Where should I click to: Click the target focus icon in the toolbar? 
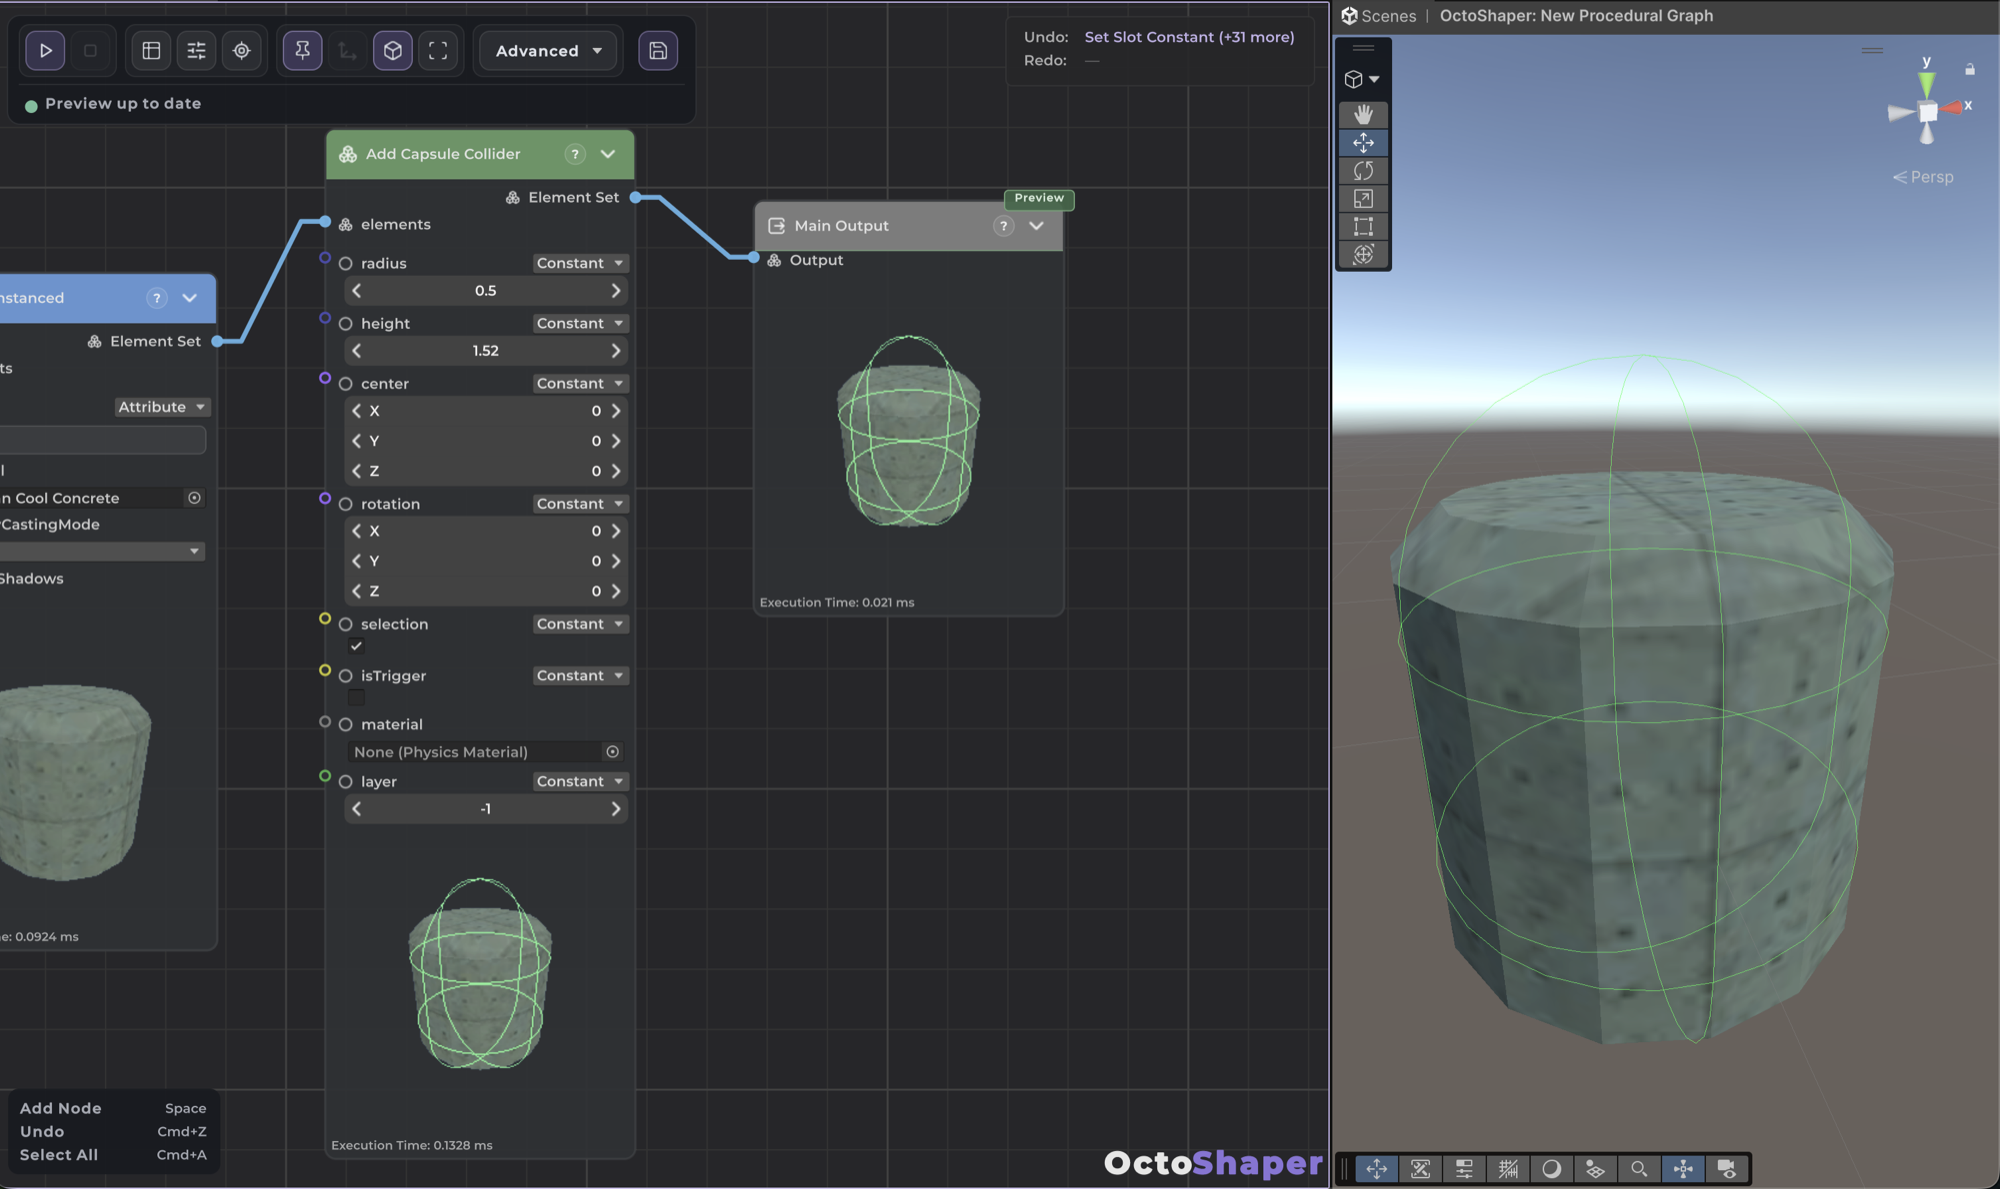coord(241,51)
